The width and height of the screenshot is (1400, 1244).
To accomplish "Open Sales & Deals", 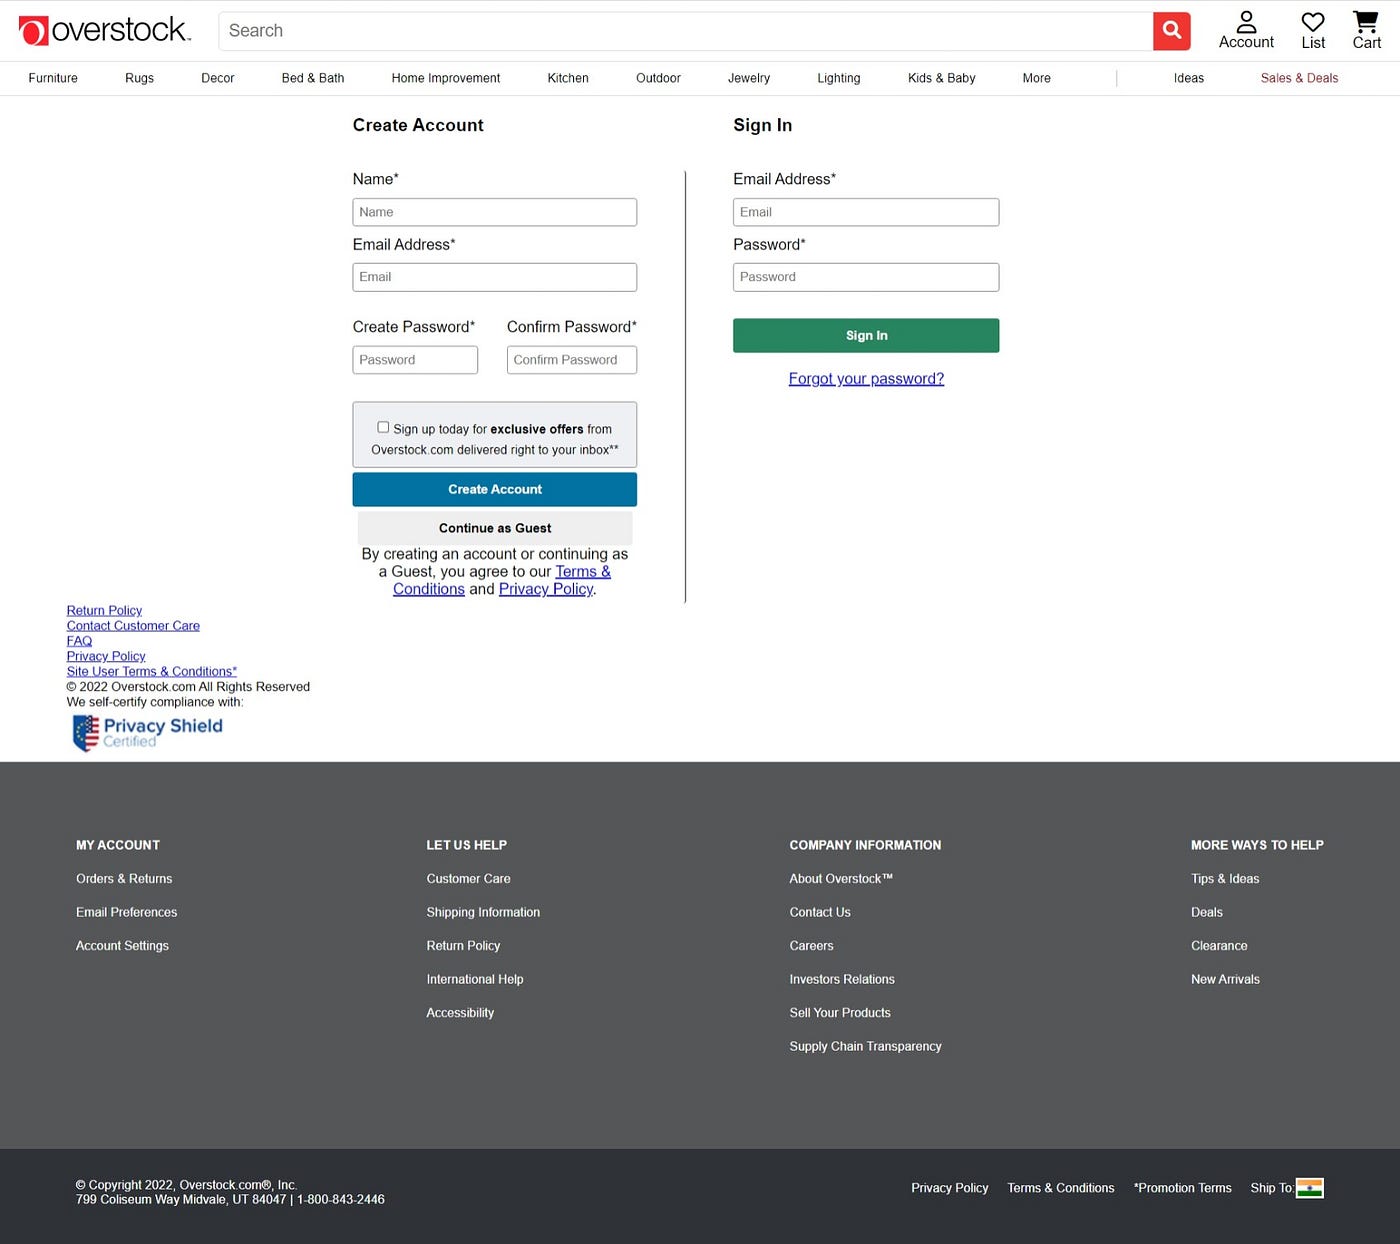I will 1299,78.
